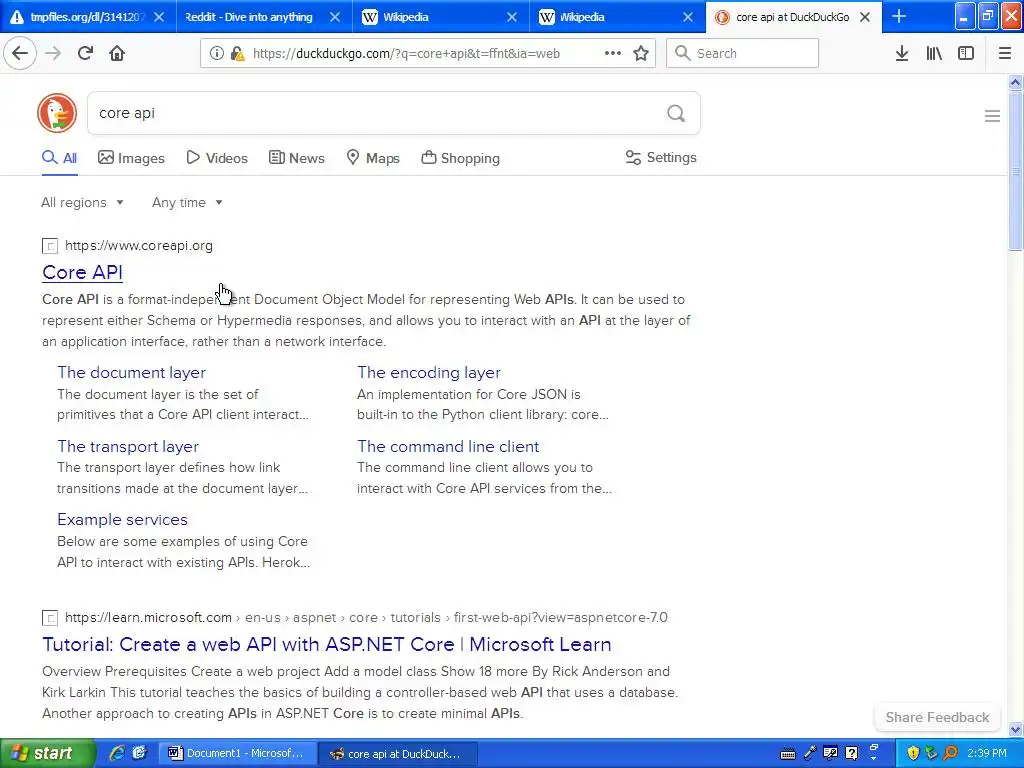1024x768 pixels.
Task: Click the lock warning icon in address bar
Action: click(x=238, y=53)
